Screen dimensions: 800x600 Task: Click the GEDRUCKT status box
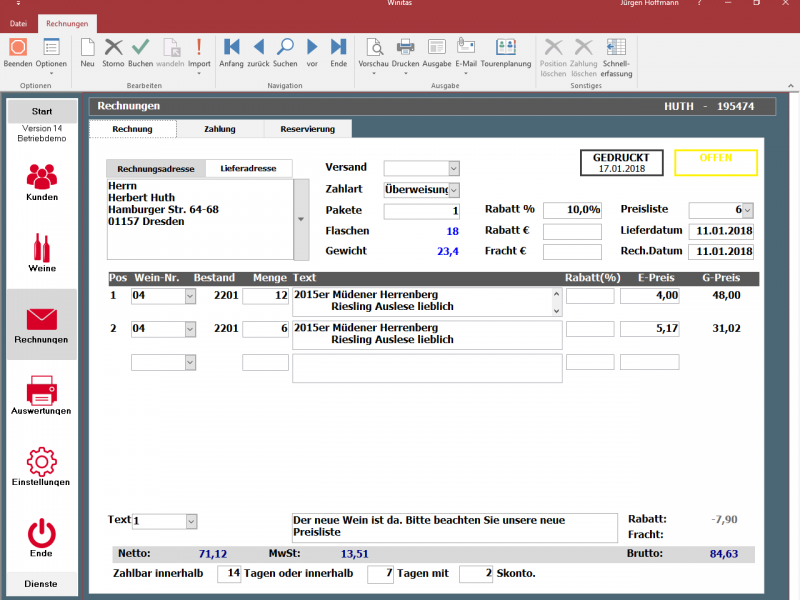pyautogui.click(x=621, y=163)
